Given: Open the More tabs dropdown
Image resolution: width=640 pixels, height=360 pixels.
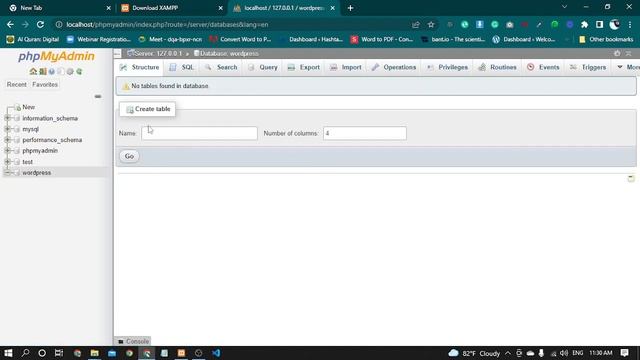Looking at the screenshot, I should [628, 67].
